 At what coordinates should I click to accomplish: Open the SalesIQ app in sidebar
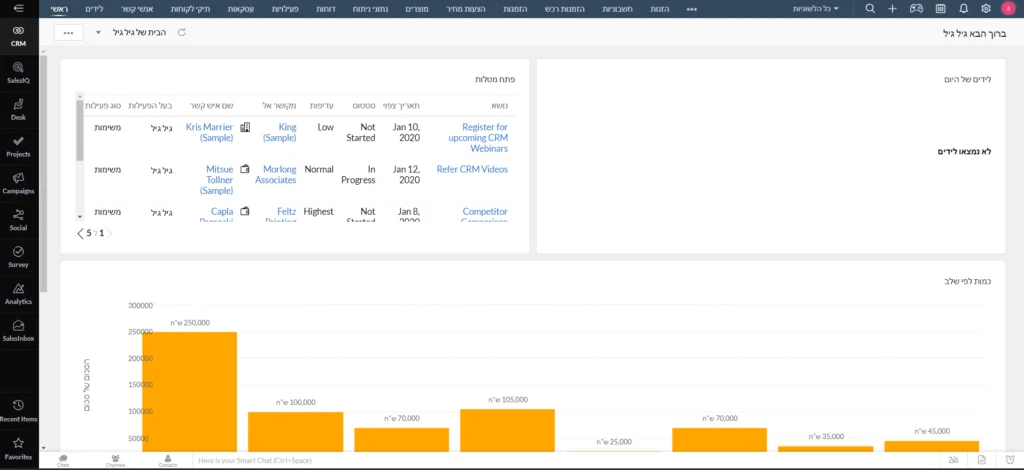point(18,72)
